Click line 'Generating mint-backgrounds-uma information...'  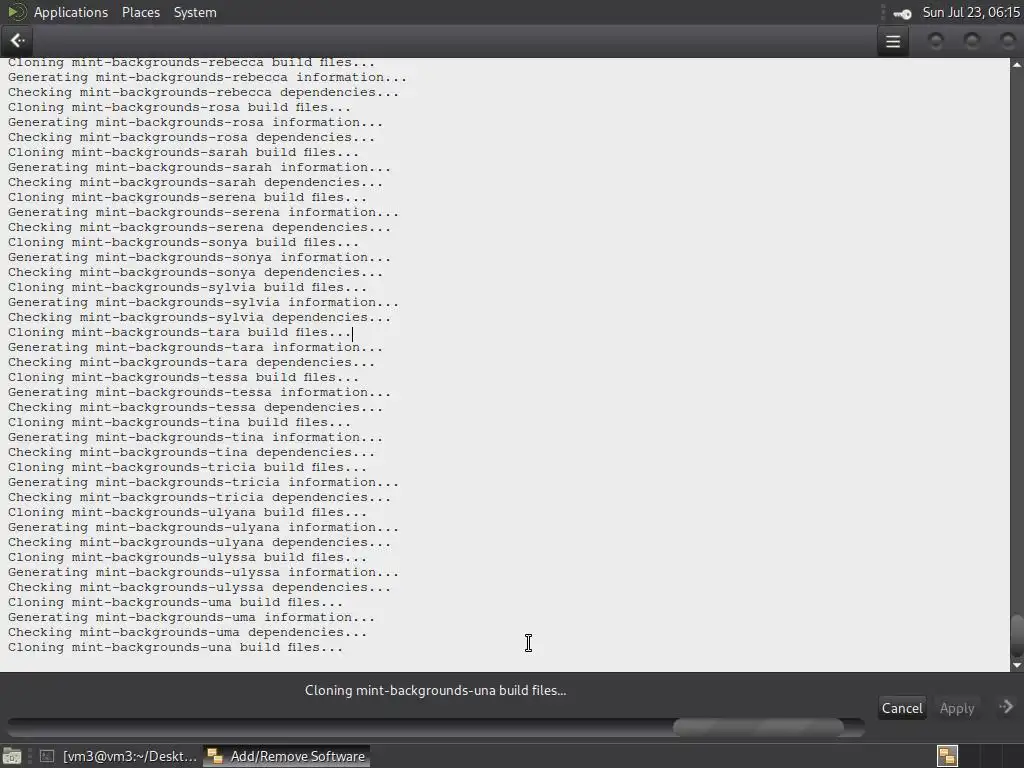tap(191, 618)
